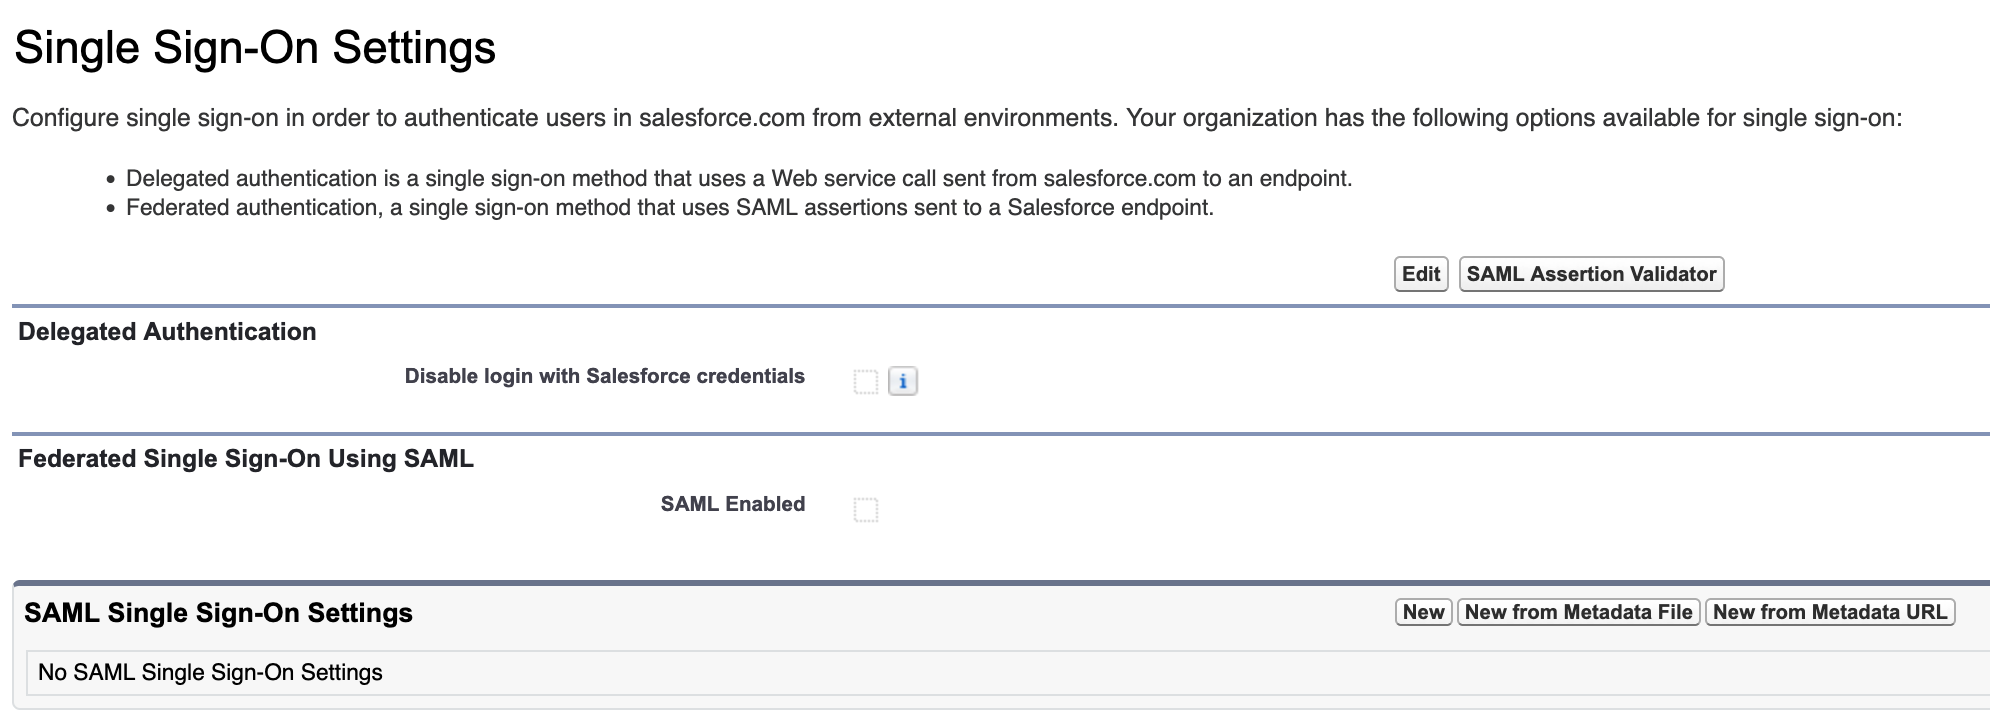Toggle SAML Enabled in Federated Single Sign-On

click(x=864, y=509)
